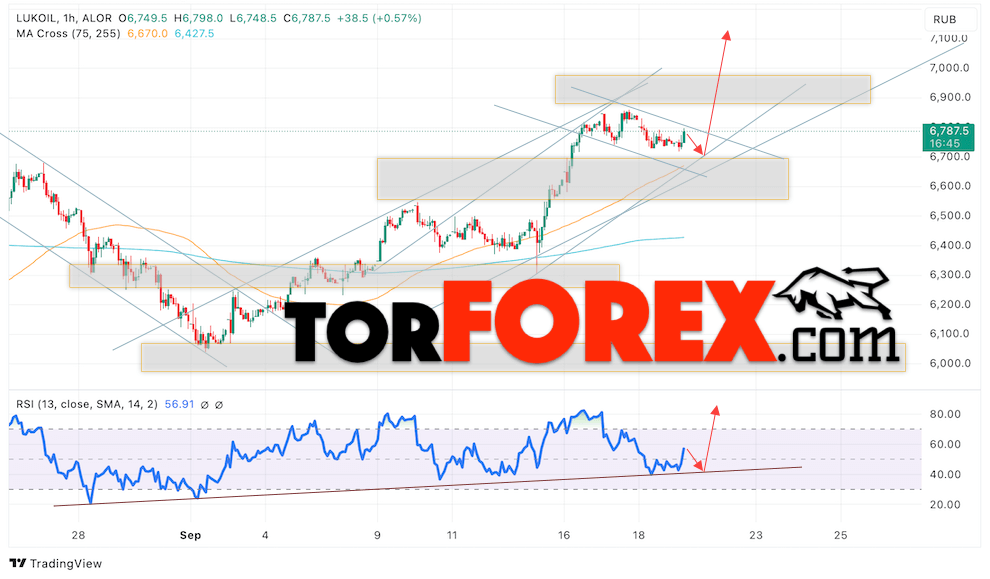Click the low price L6,748.5
Image resolution: width=990 pixels, height=579 pixels.
(x=253, y=18)
